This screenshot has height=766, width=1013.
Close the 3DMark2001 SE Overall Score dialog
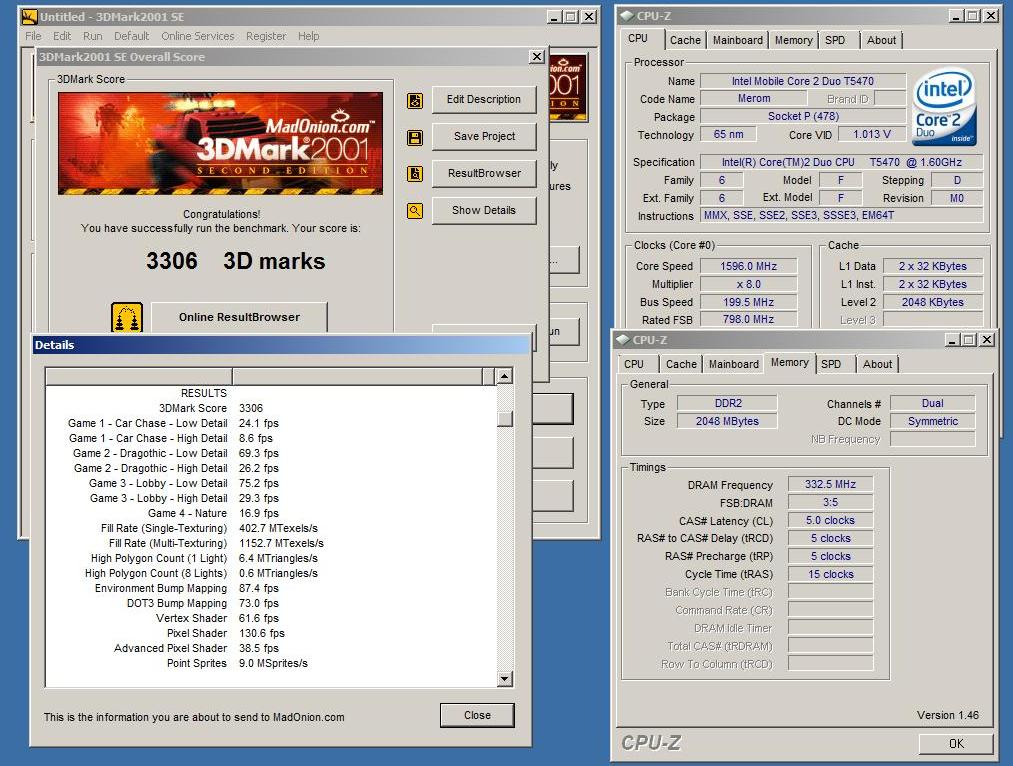pyautogui.click(x=536, y=57)
